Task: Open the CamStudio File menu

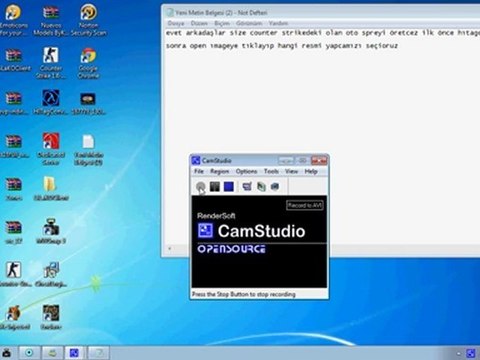Action: tap(199, 171)
